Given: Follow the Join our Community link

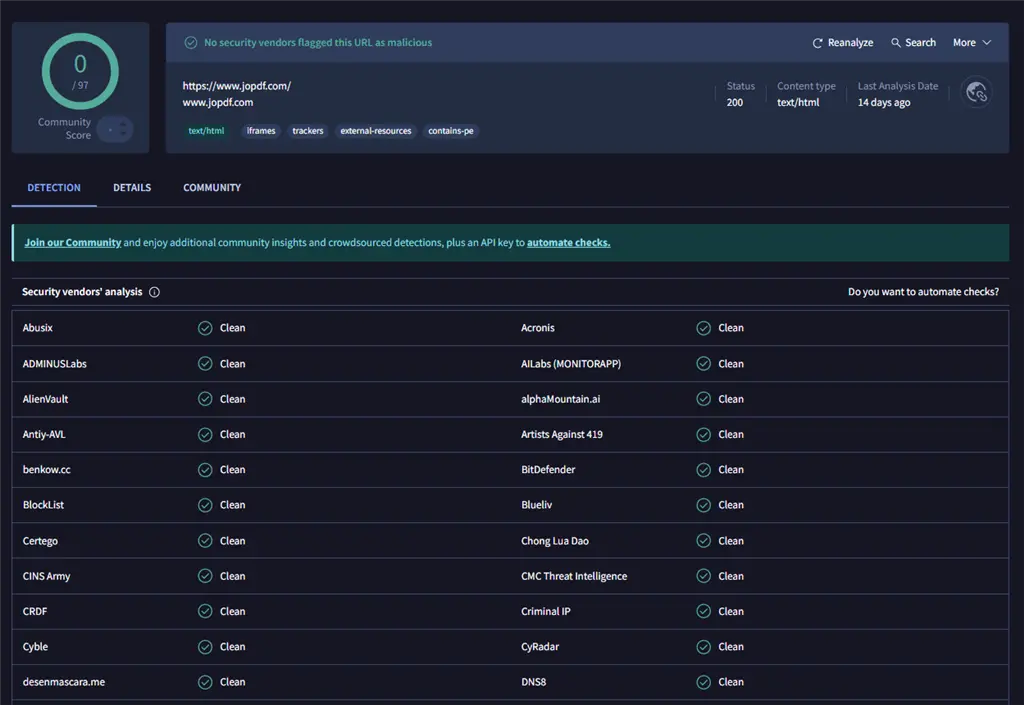Looking at the screenshot, I should 73,243.
